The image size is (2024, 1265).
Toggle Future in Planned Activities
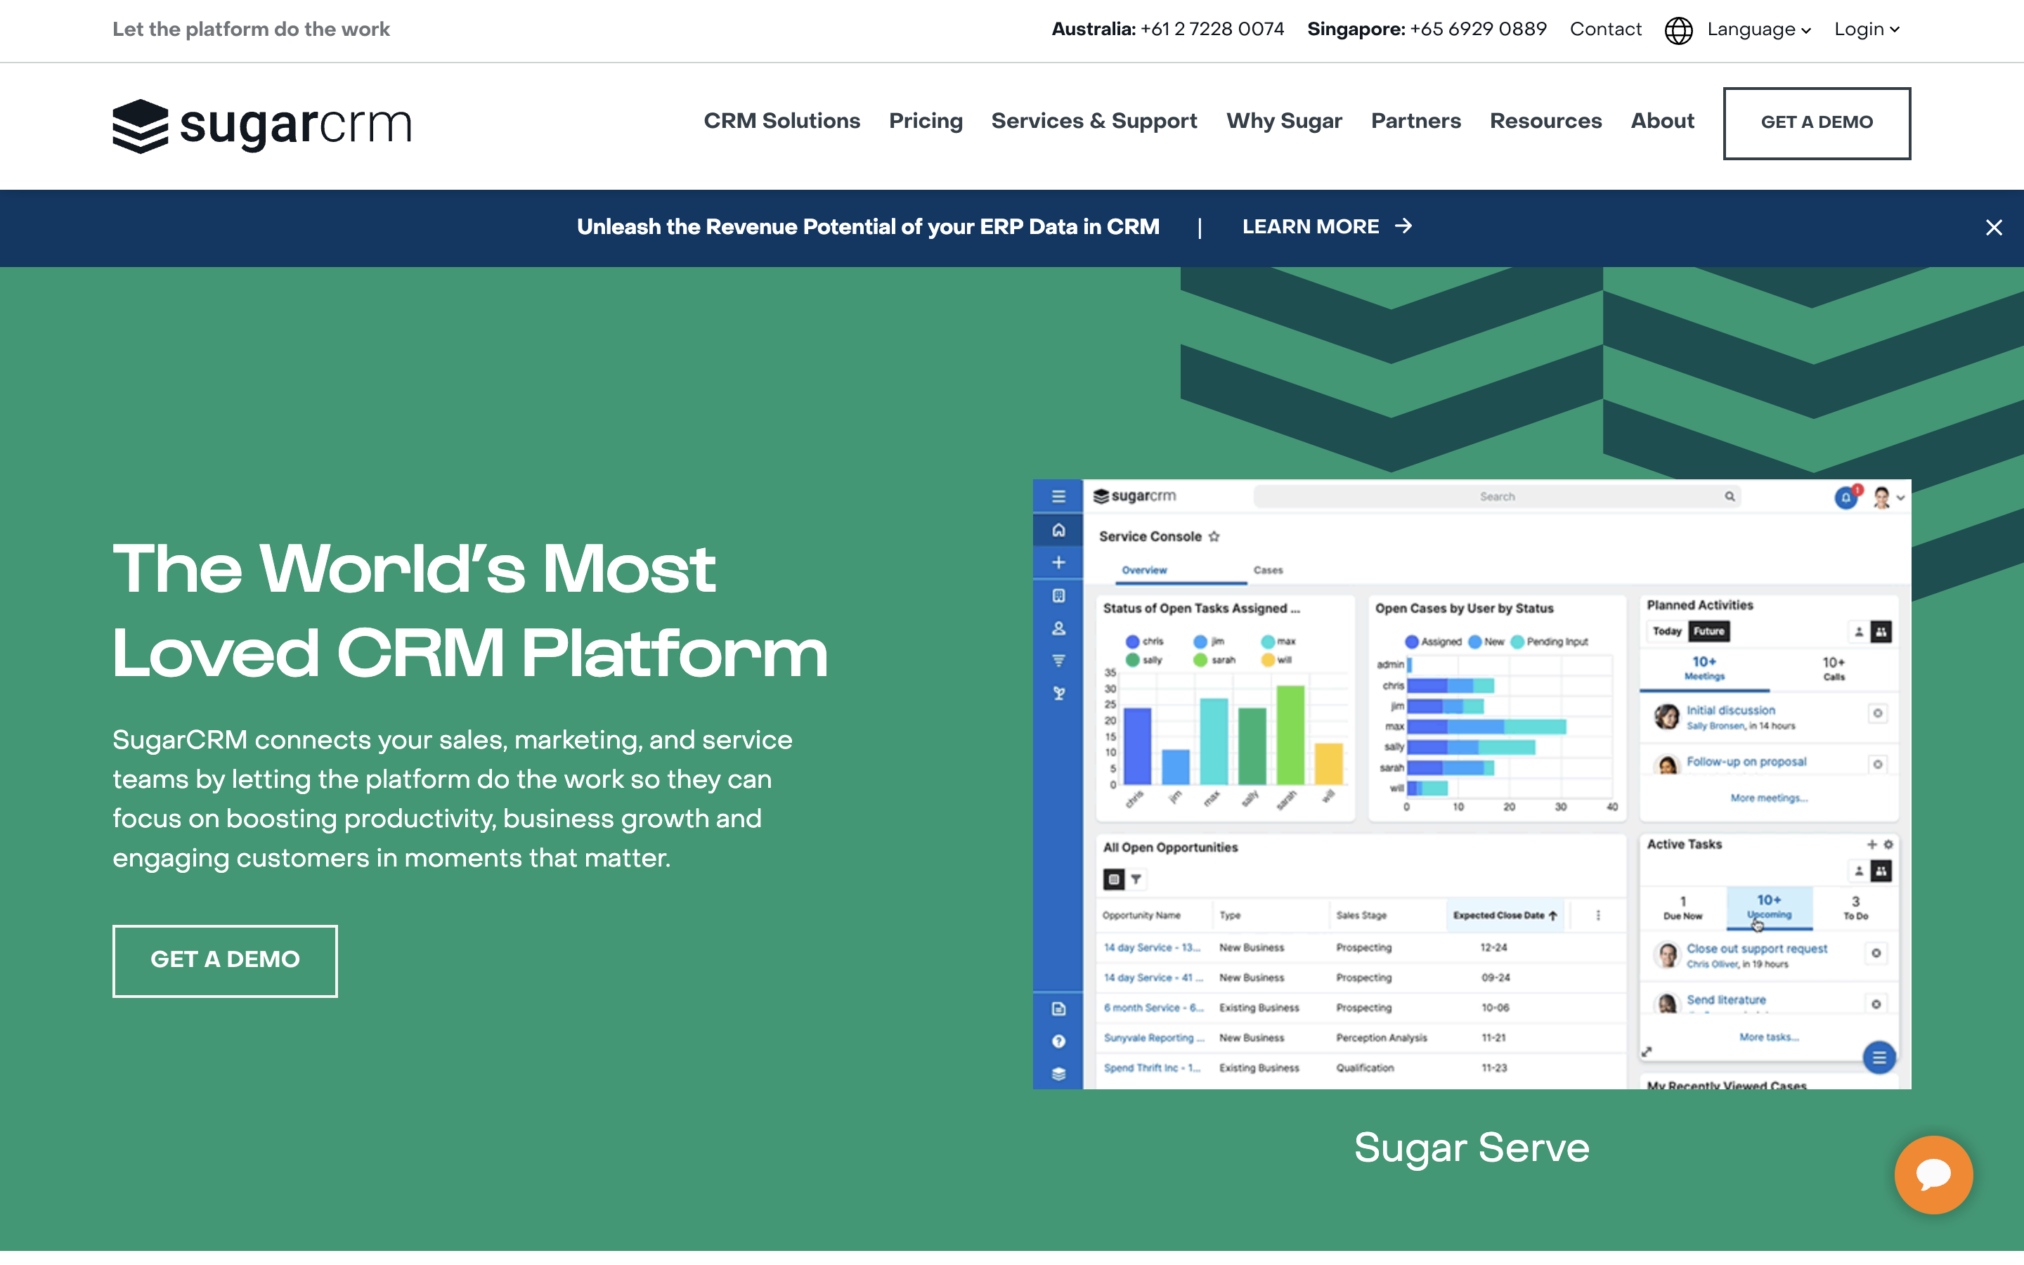[x=1708, y=631]
